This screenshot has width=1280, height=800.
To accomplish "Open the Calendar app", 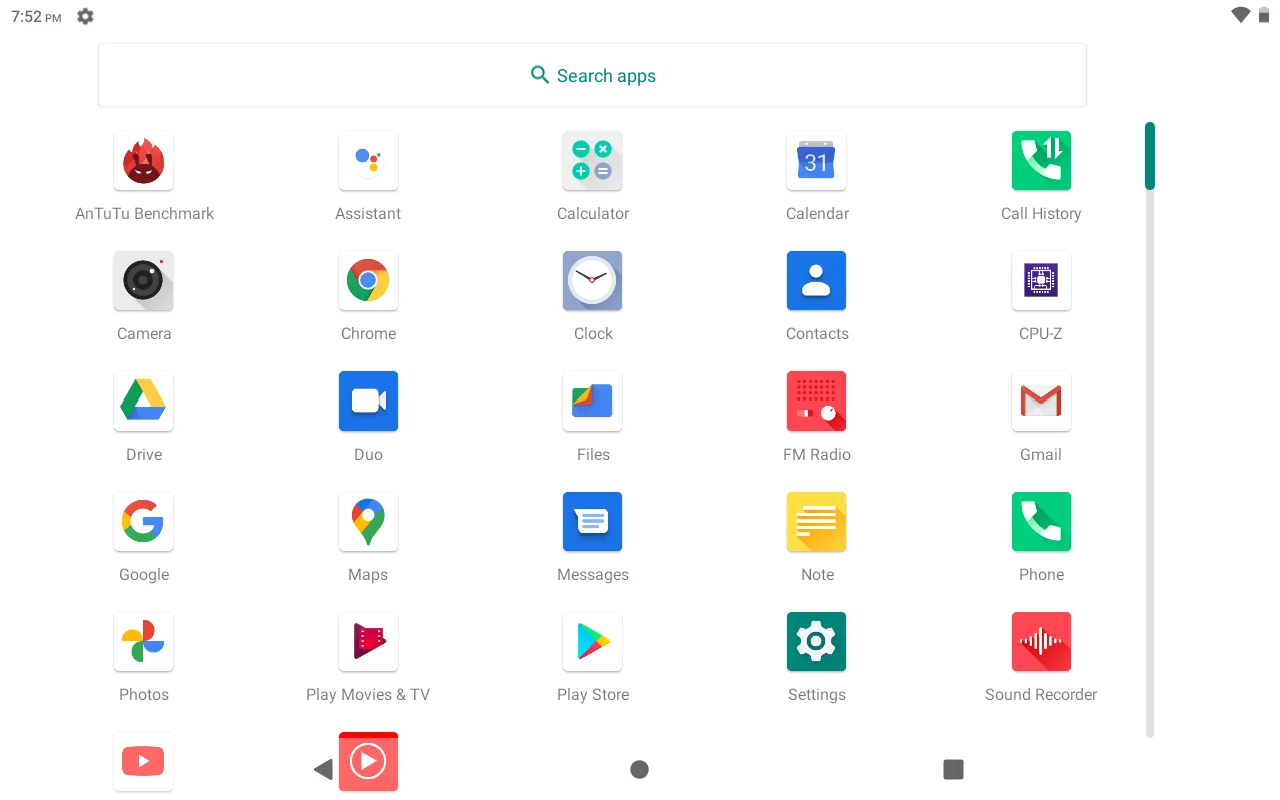I will (817, 161).
